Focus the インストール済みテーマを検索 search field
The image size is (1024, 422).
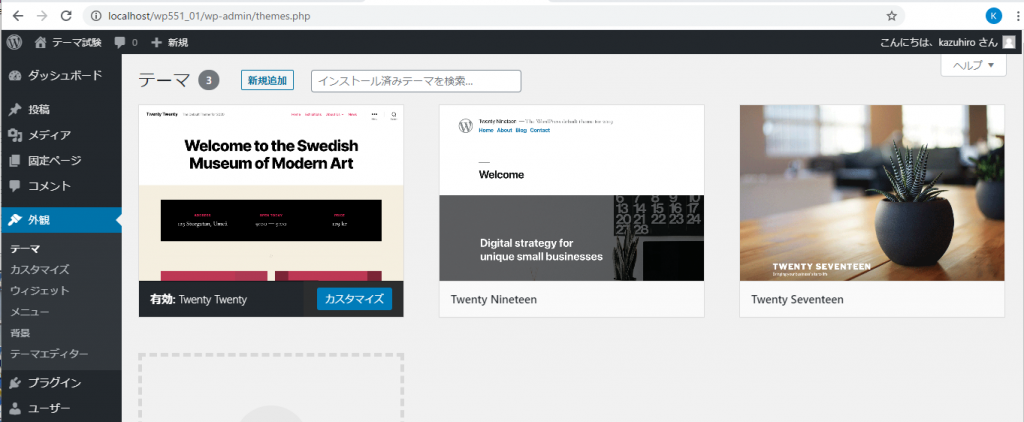point(416,81)
